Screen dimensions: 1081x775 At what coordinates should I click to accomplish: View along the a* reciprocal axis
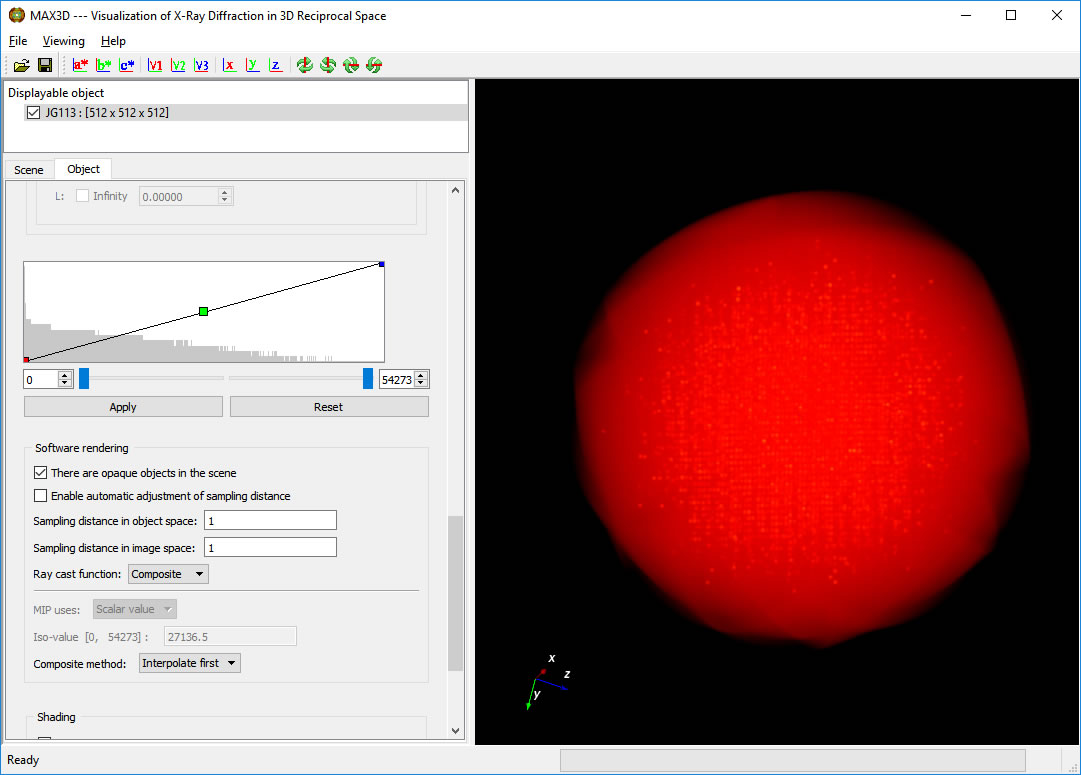tap(81, 65)
